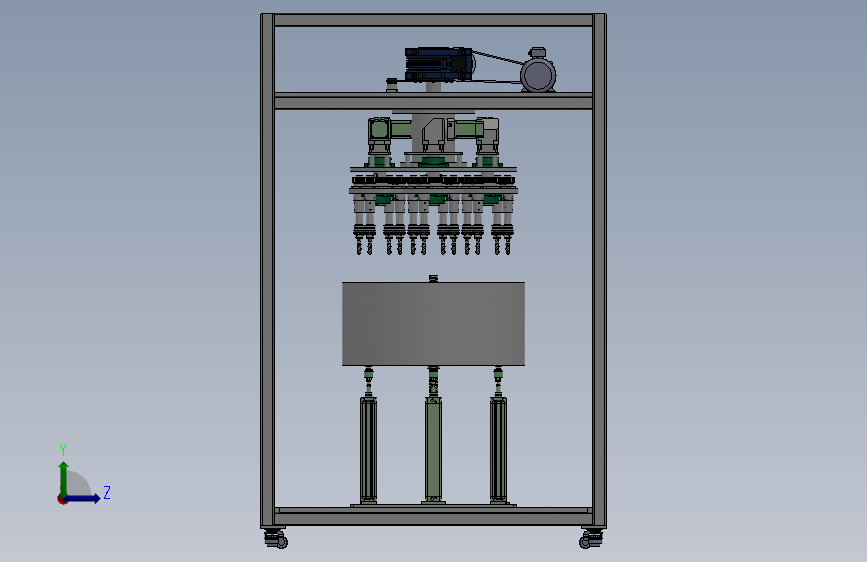The image size is (867, 562).
Task: Select the rightmost drill spindle tip
Action: point(508,247)
